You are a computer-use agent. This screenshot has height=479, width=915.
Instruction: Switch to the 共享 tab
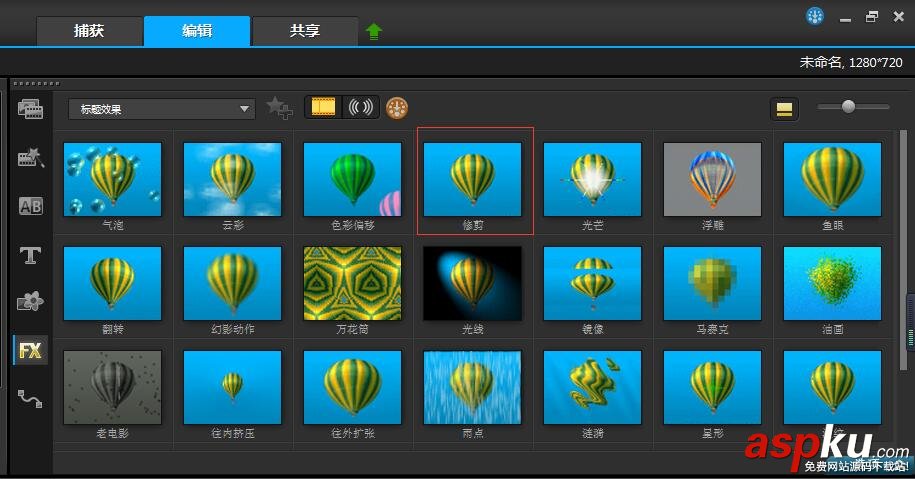click(305, 31)
